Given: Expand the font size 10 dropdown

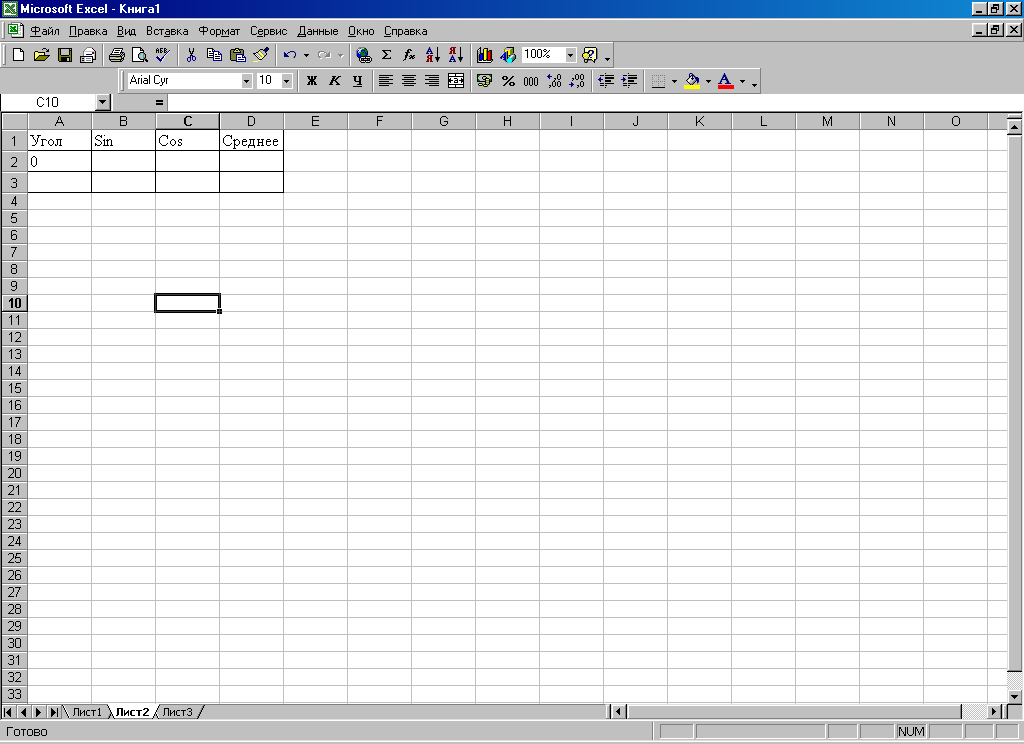Looking at the screenshot, I should click(287, 81).
